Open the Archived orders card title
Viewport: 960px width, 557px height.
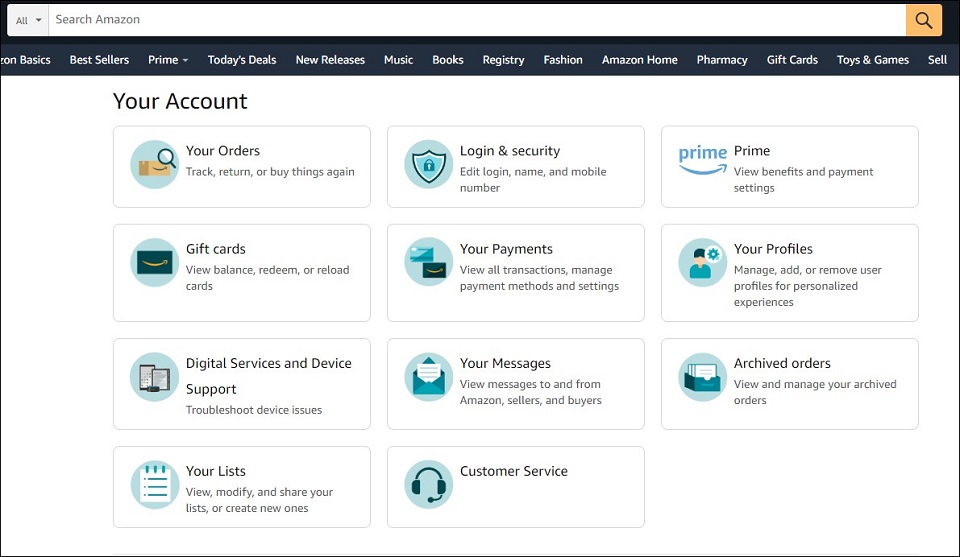[782, 364]
